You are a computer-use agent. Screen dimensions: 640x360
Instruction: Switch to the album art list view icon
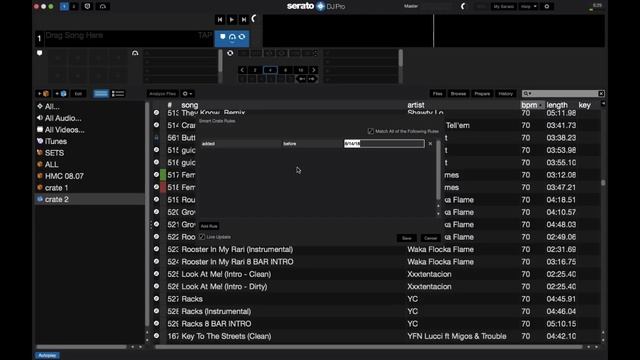[118, 93]
